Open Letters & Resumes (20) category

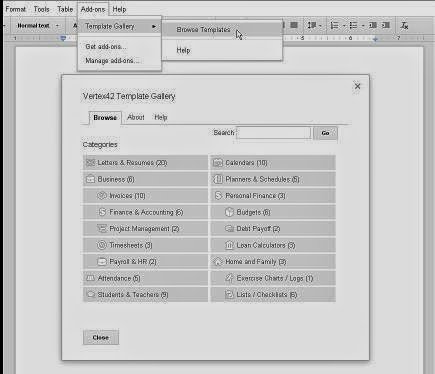point(145,163)
